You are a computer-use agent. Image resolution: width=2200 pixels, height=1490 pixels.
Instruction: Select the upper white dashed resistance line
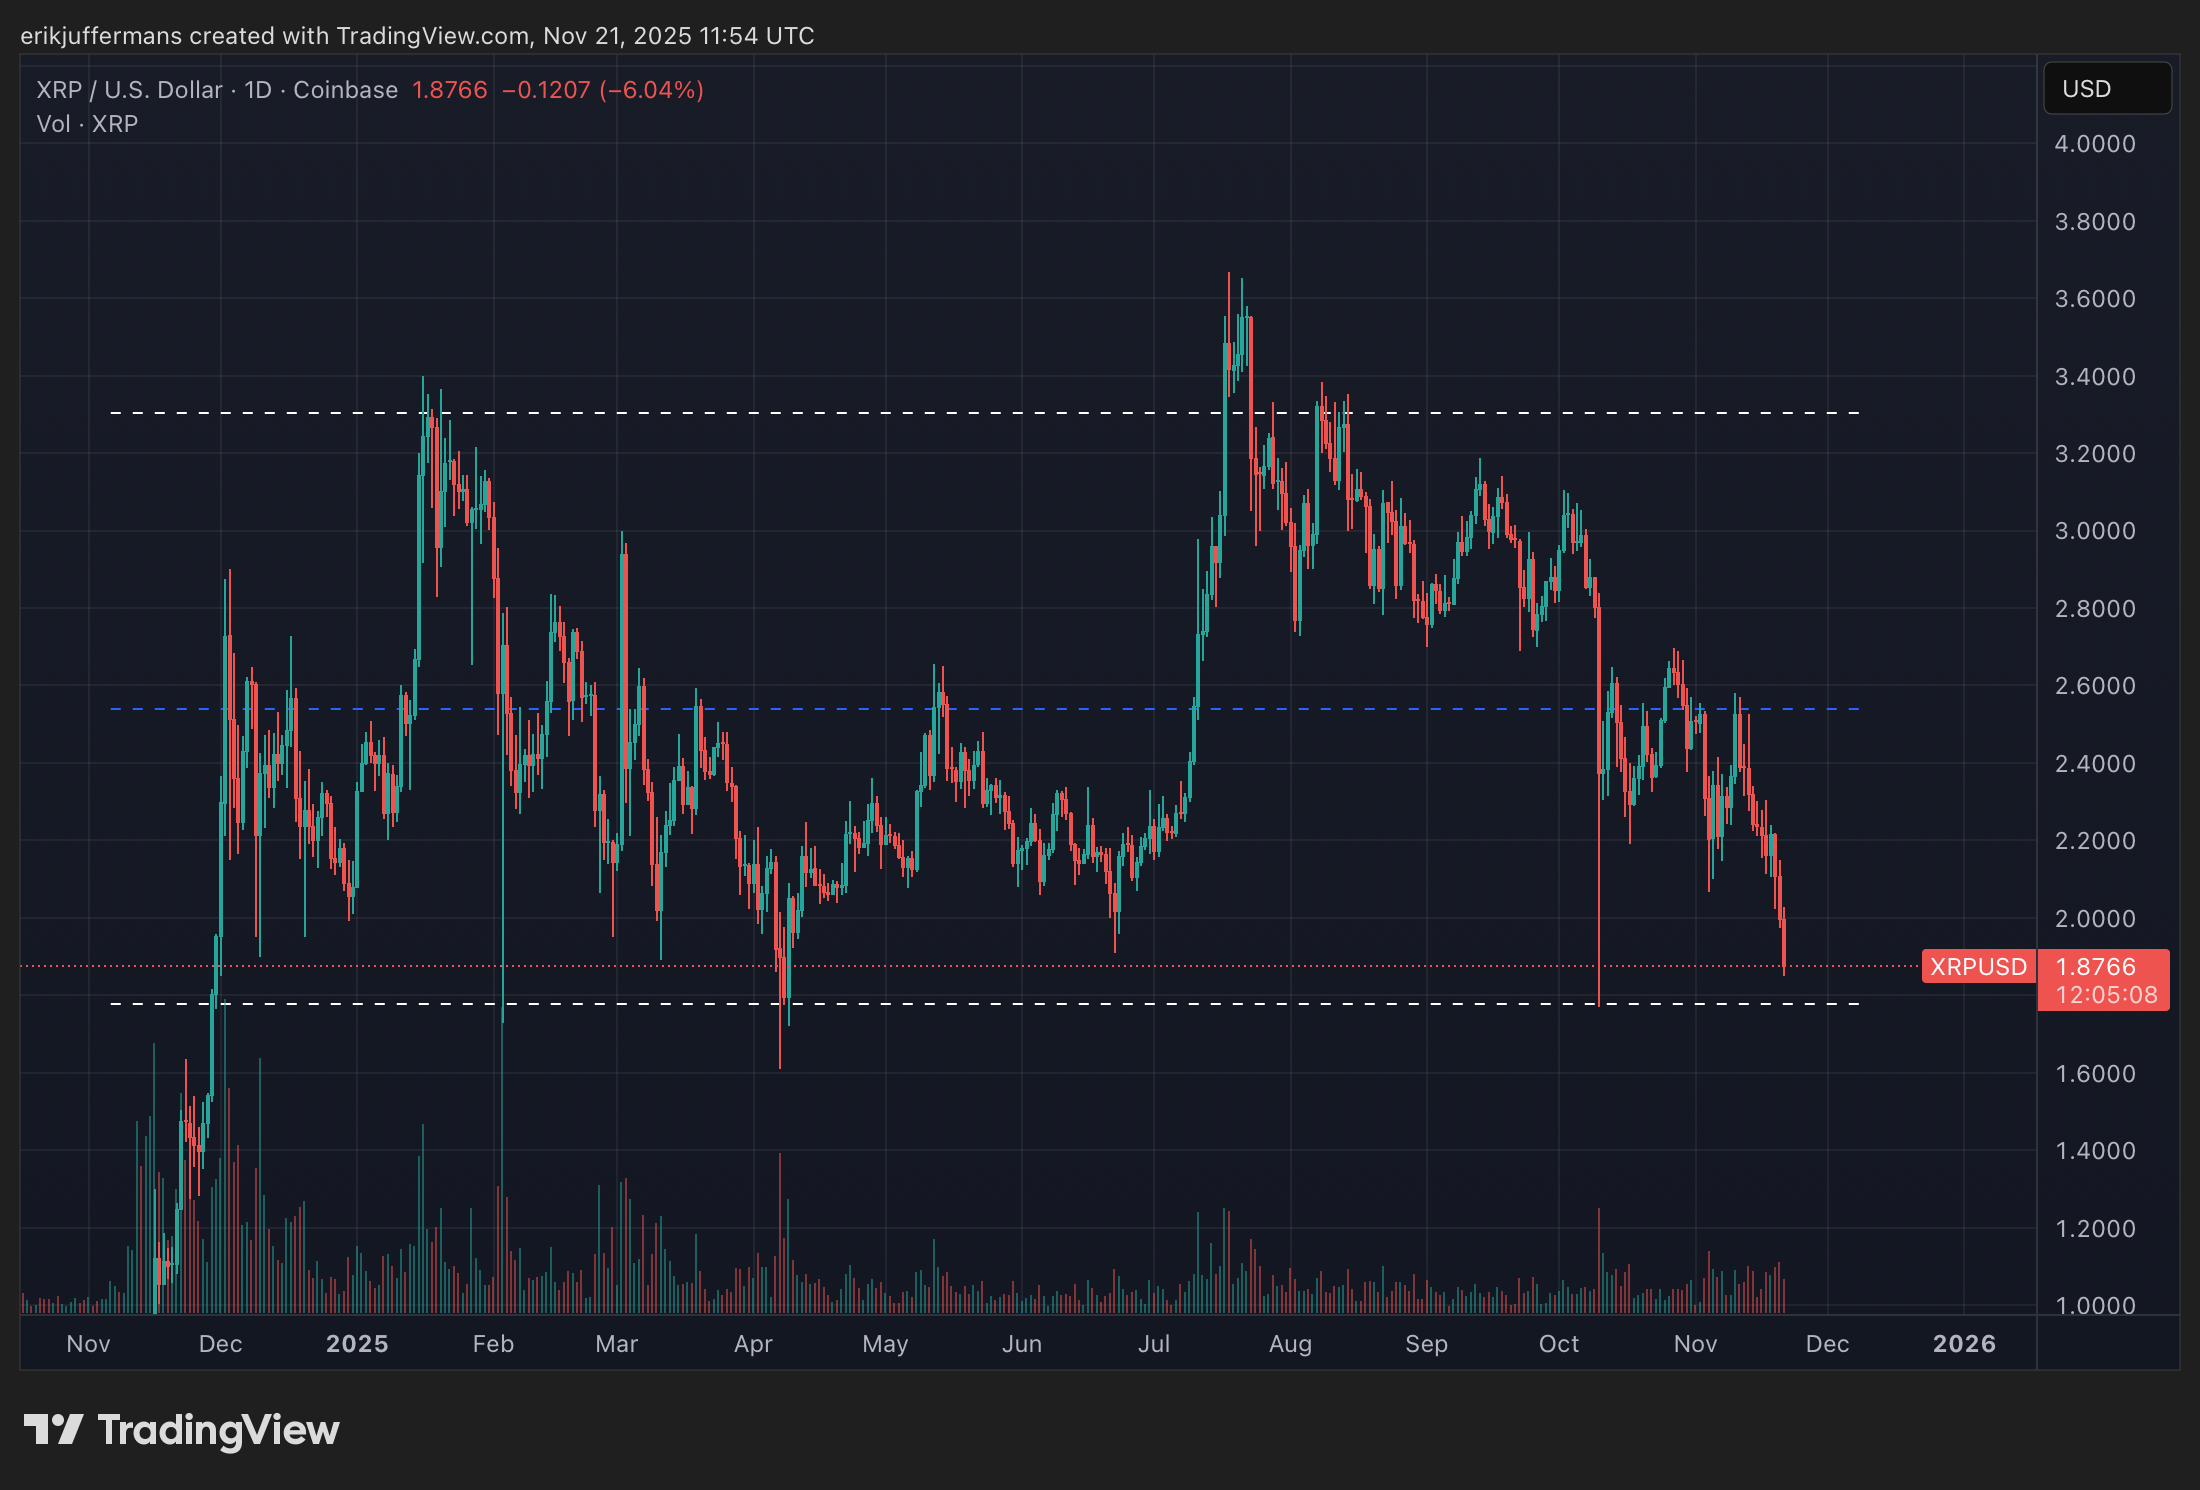(x=800, y=413)
